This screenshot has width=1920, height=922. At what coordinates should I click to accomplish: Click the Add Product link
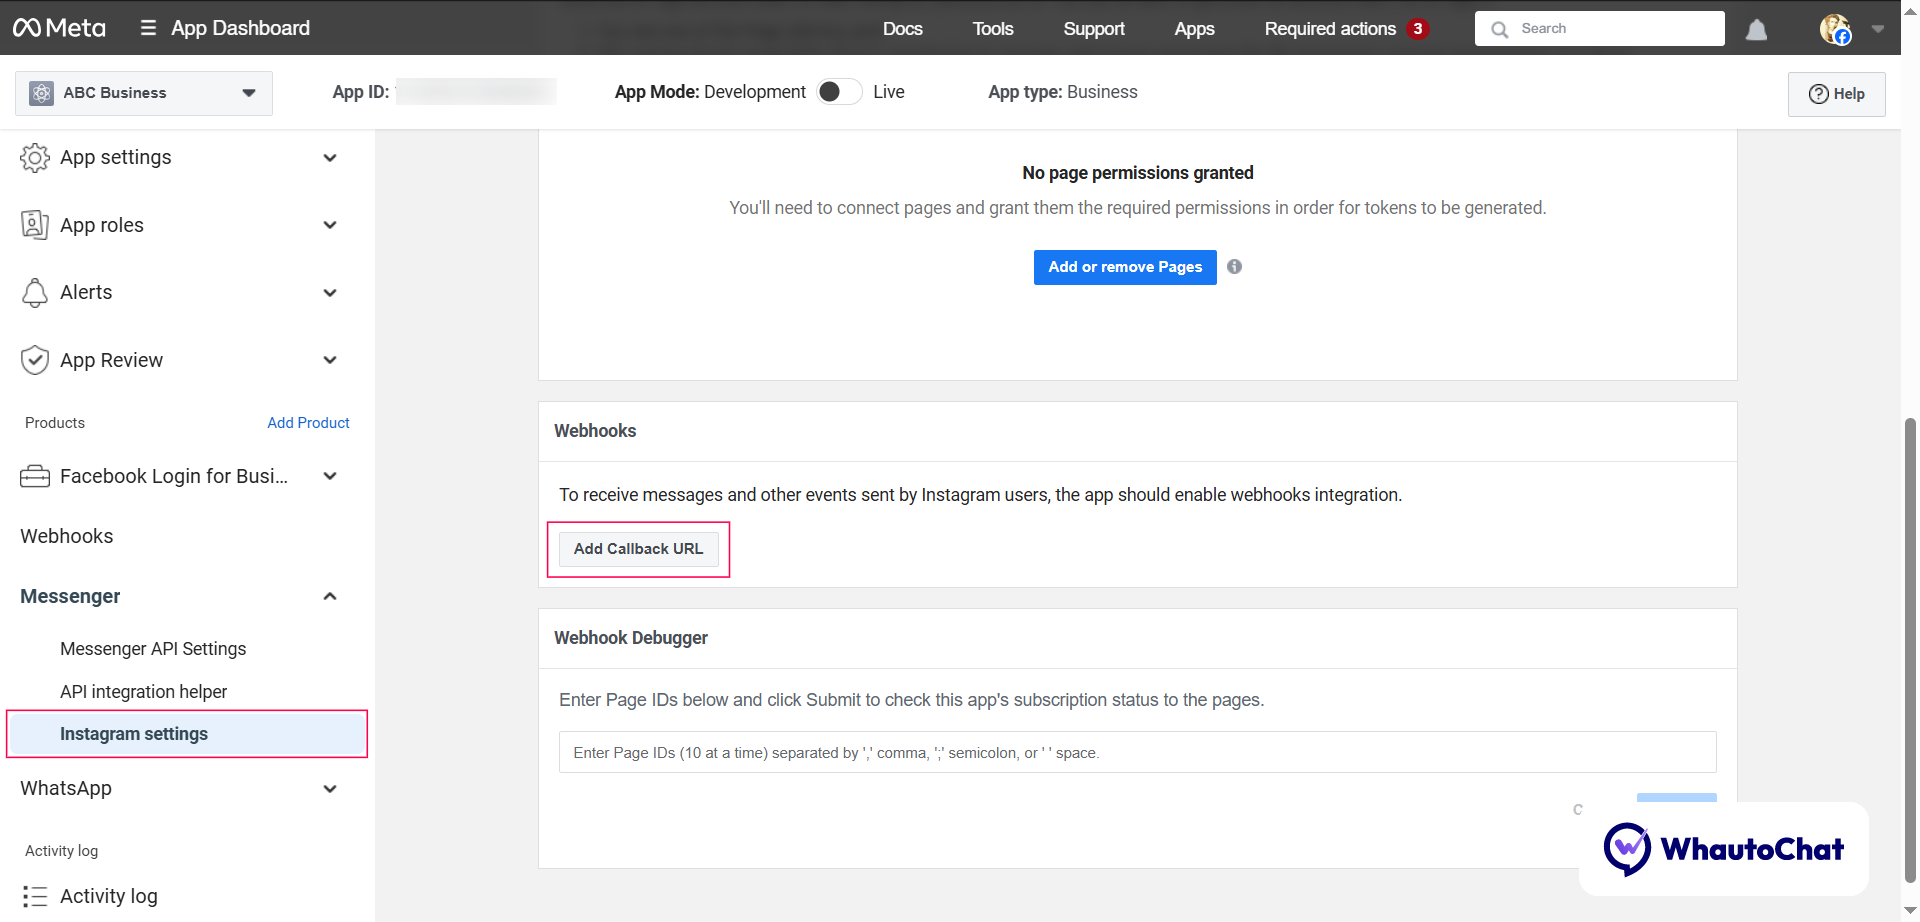tap(308, 422)
